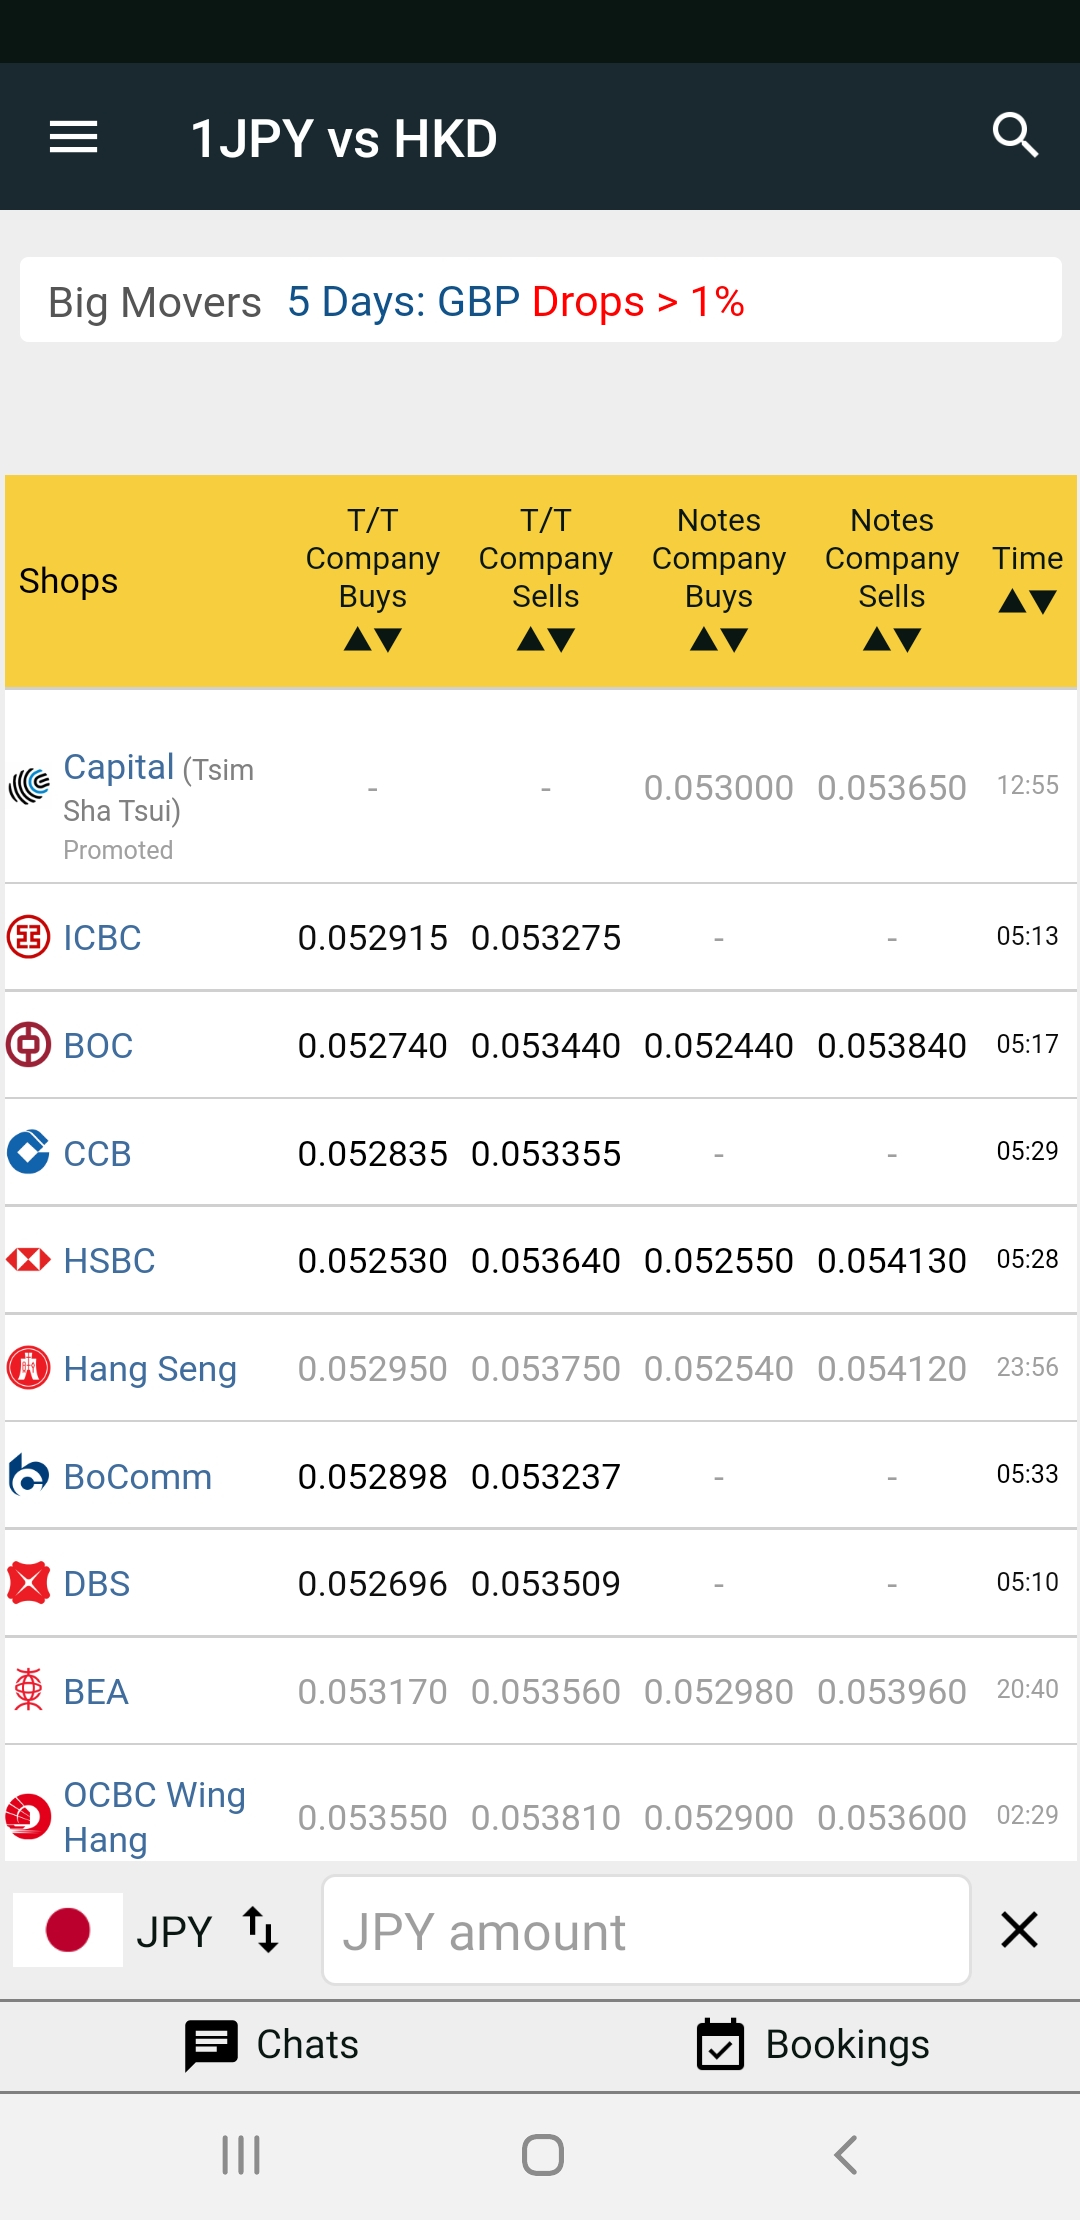Screen dimensions: 1080x2220
Task: Open the BoComm shop link
Action: click(138, 1477)
